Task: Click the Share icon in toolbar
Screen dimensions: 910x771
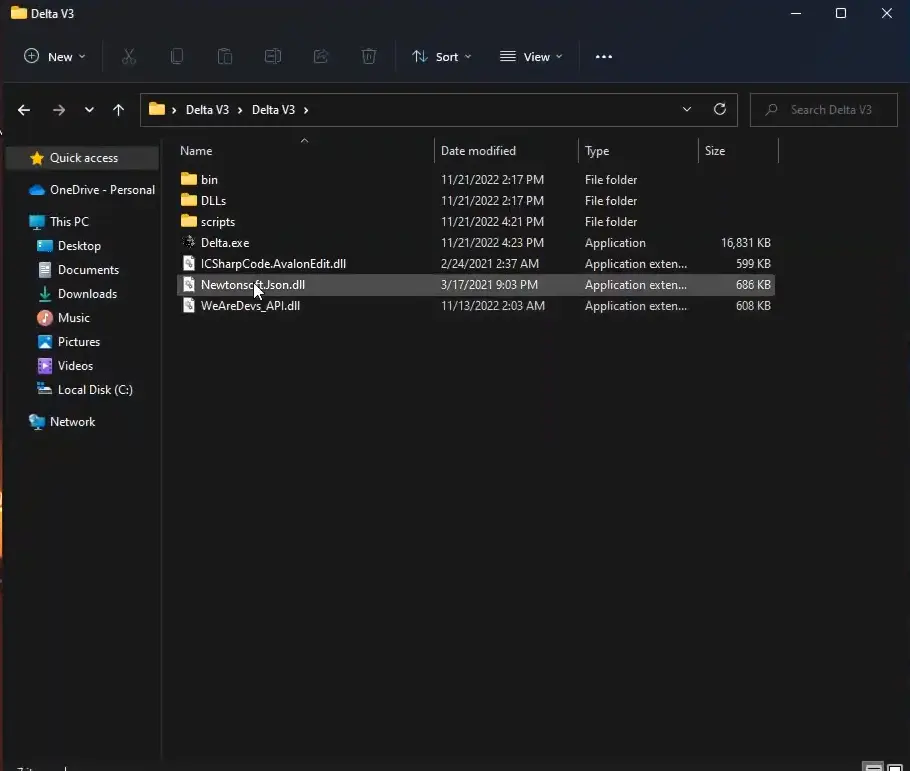Action: 321,57
